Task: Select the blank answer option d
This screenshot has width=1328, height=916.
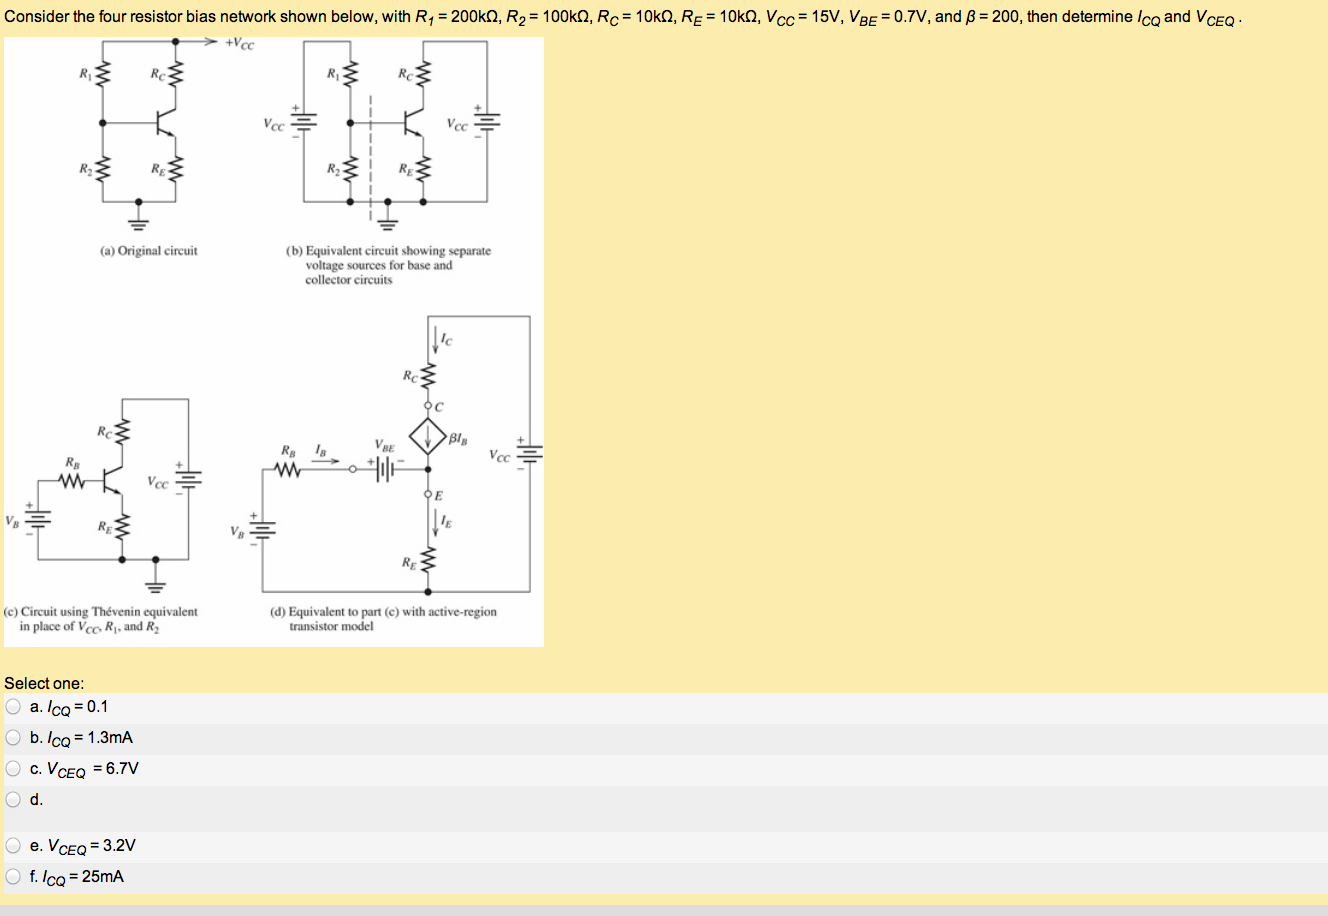Action: tap(13, 799)
